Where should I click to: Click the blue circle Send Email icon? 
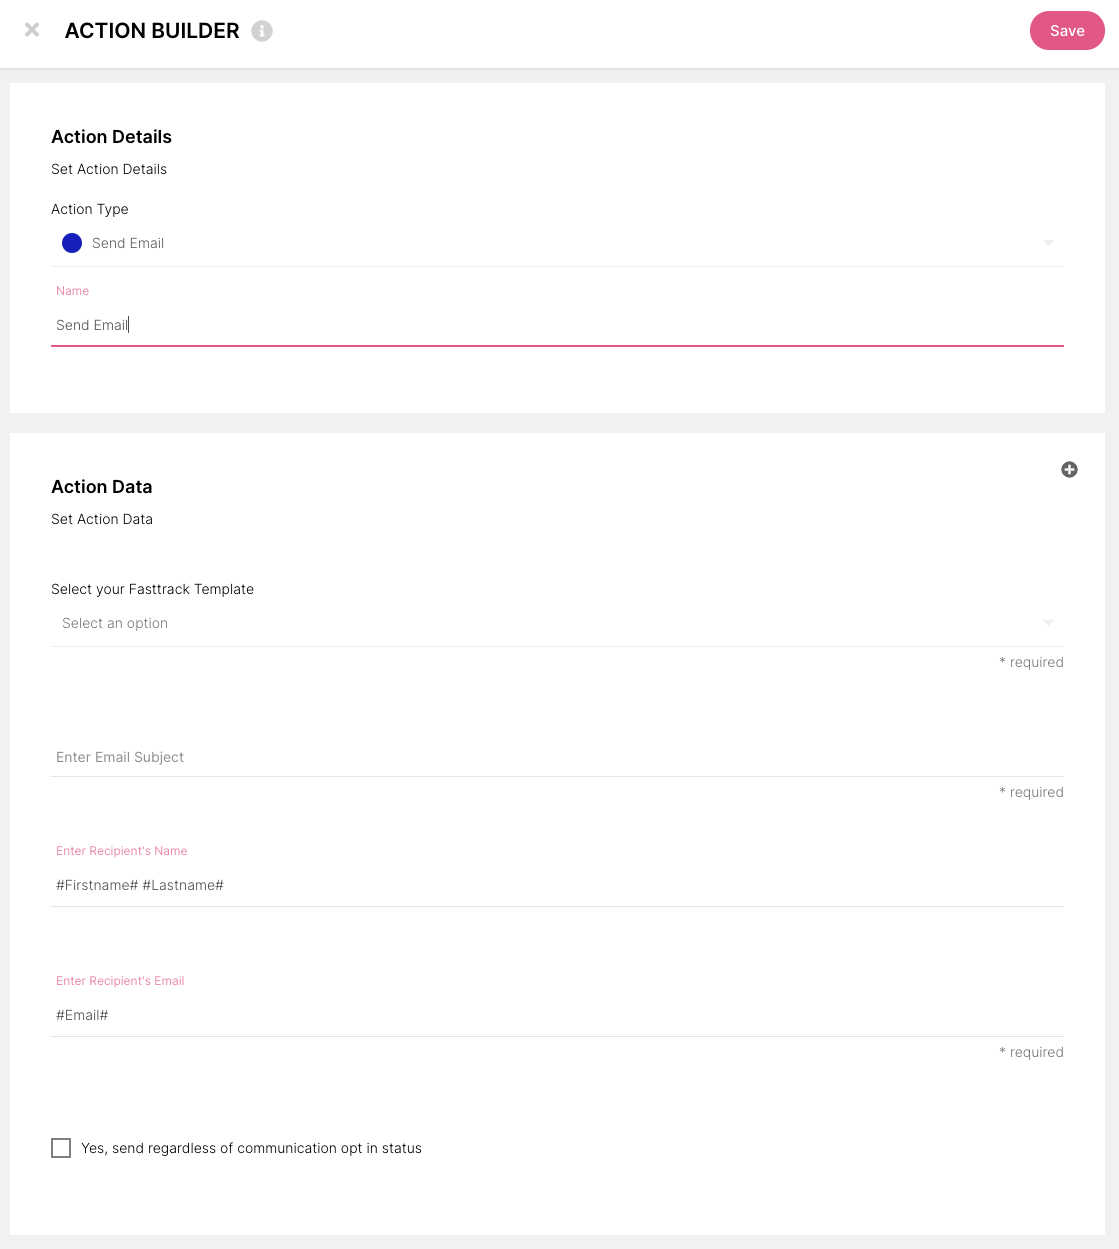click(x=72, y=243)
